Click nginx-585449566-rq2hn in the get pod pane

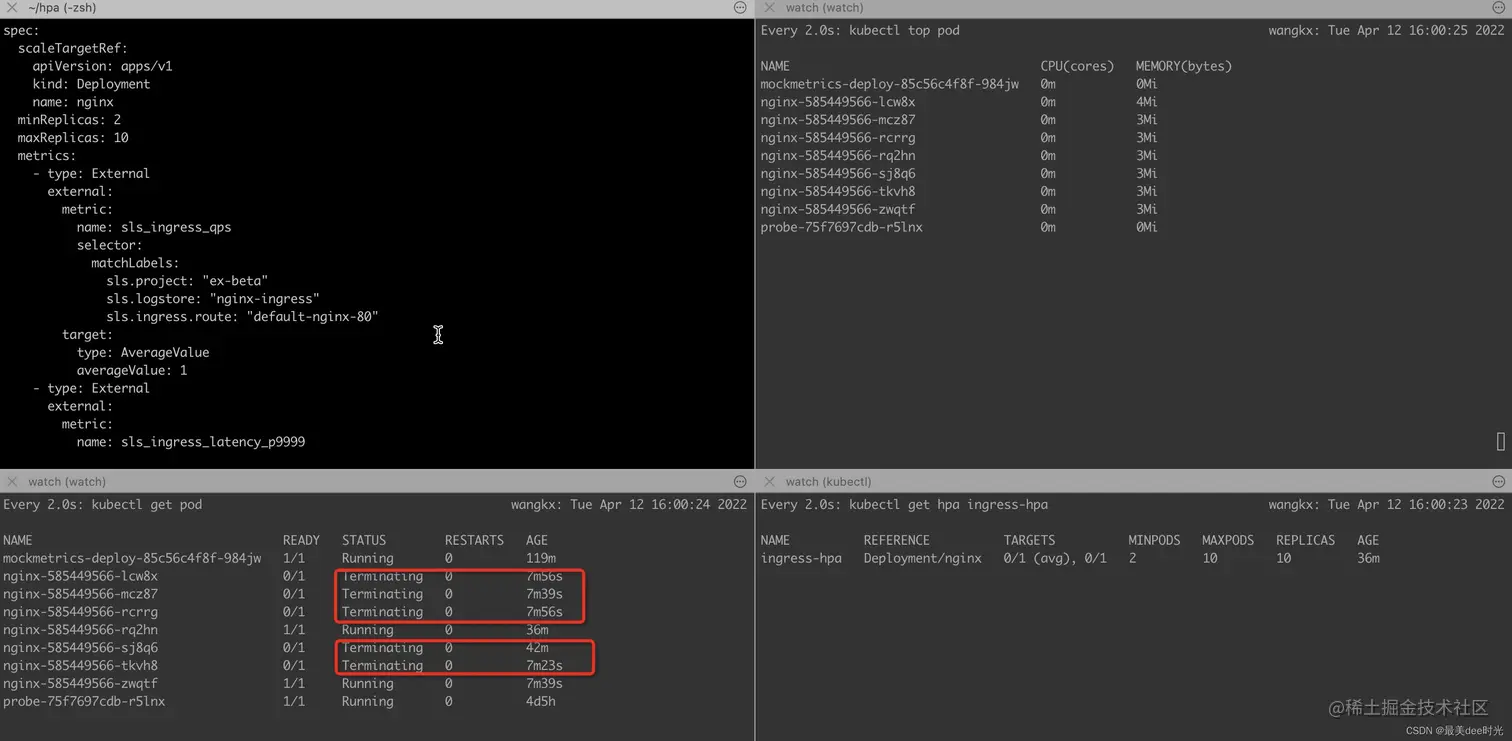click(80, 630)
